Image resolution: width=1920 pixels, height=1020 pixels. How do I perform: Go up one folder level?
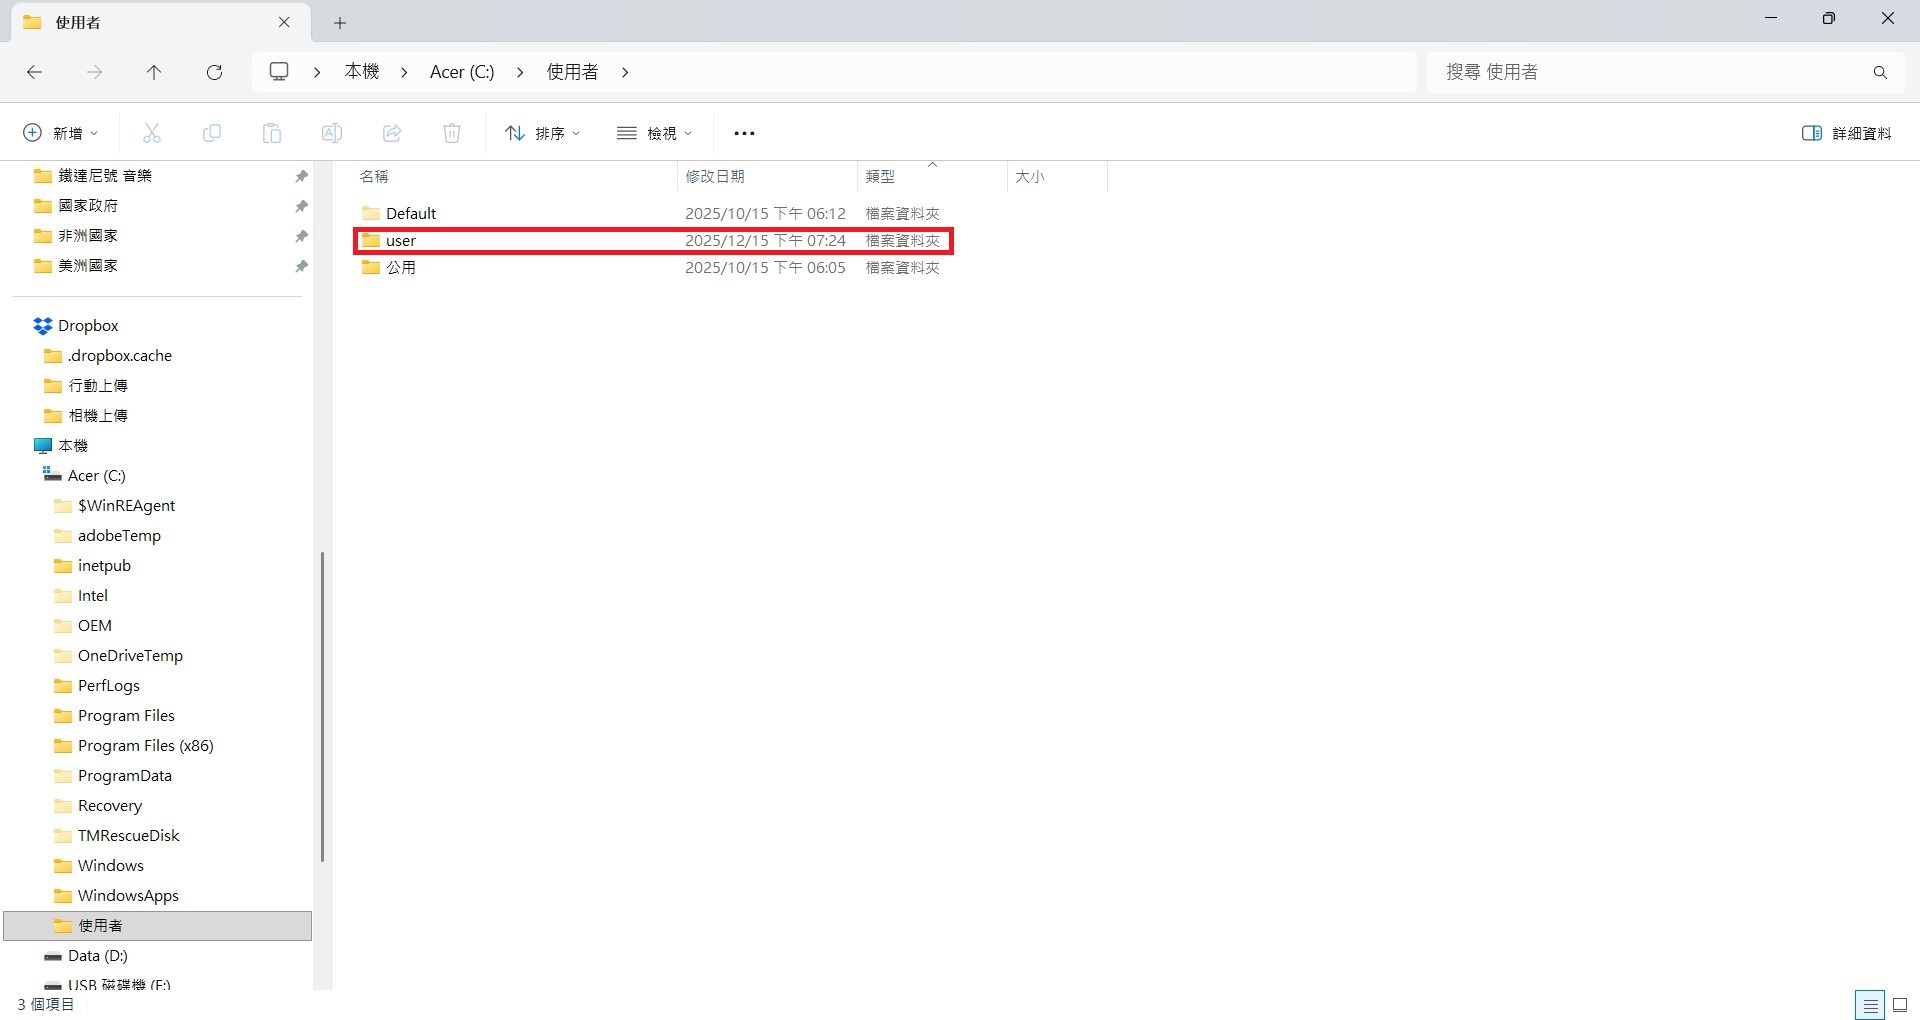pyautogui.click(x=154, y=72)
